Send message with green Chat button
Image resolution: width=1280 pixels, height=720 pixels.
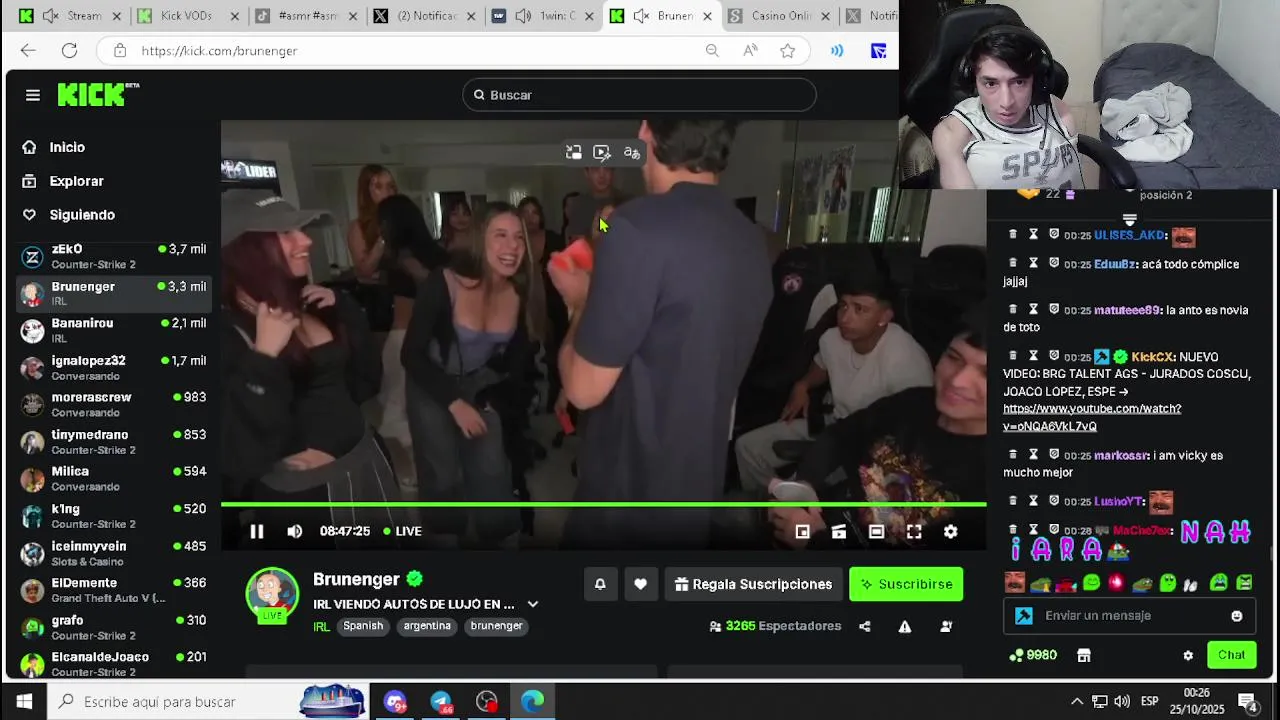(x=1231, y=655)
